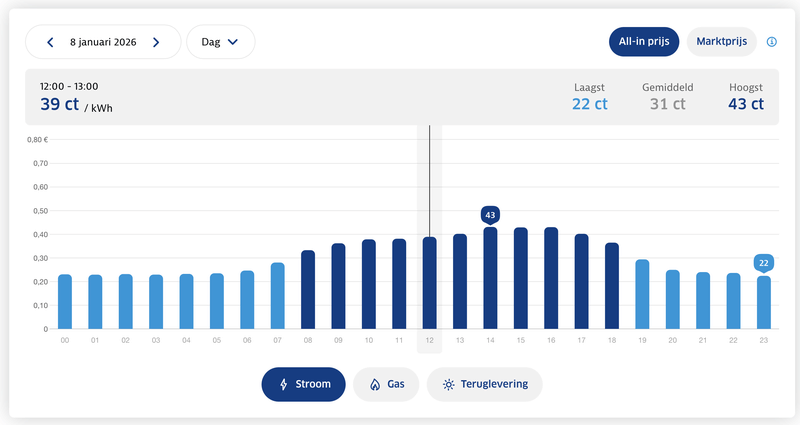Select the bar for hour 00
Screen dimensions: 800x425
(65, 302)
